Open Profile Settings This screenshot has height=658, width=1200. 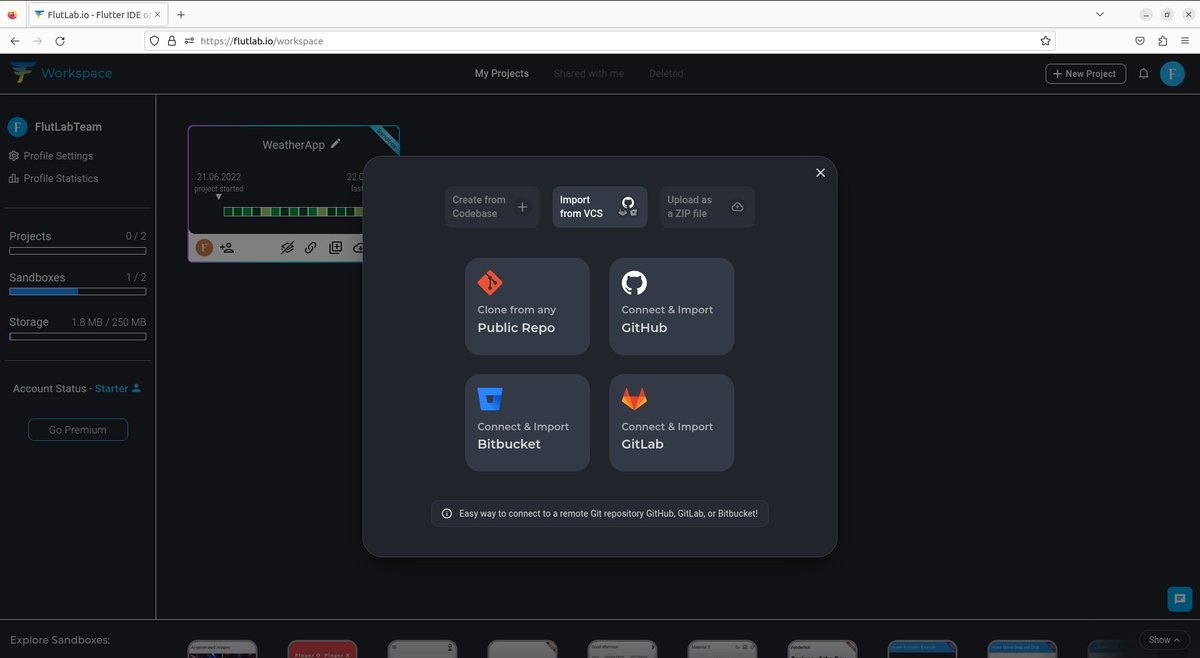(51, 156)
